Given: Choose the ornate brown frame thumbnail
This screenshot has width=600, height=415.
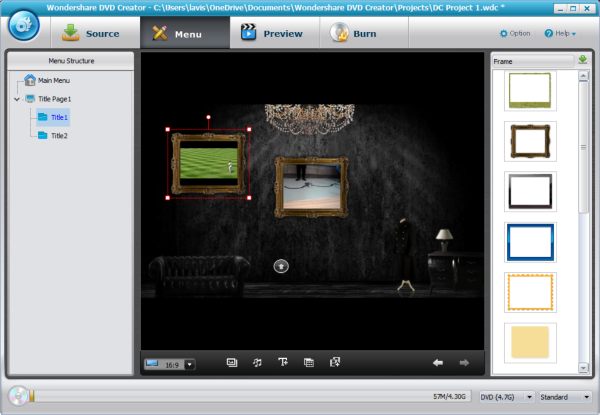Looking at the screenshot, I should pyautogui.click(x=530, y=141).
